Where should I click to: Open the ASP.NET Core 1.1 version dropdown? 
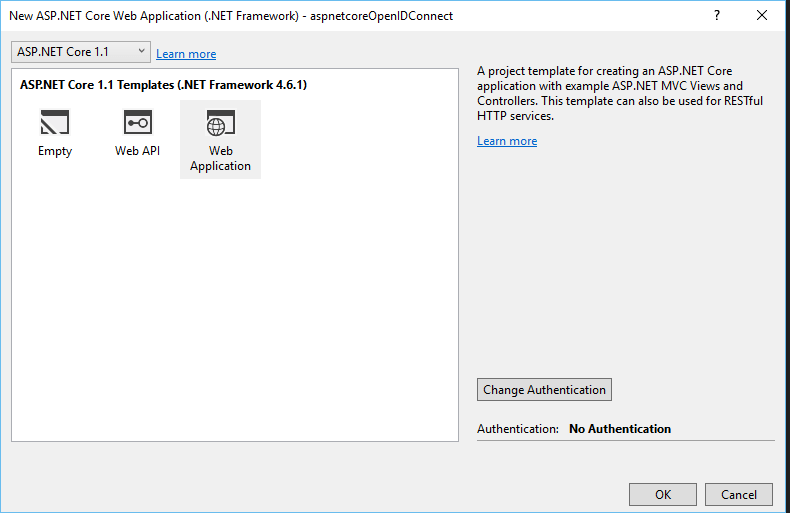pyautogui.click(x=81, y=52)
